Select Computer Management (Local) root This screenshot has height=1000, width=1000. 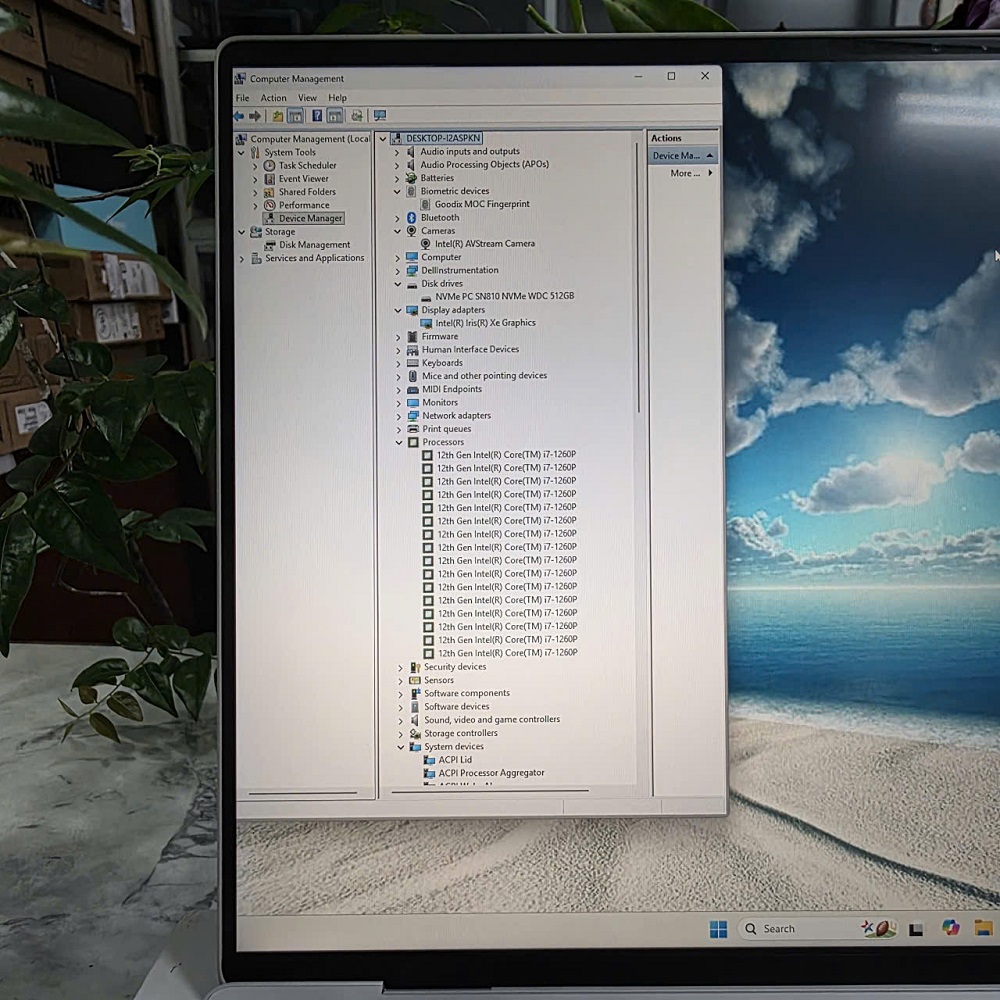click(x=309, y=139)
